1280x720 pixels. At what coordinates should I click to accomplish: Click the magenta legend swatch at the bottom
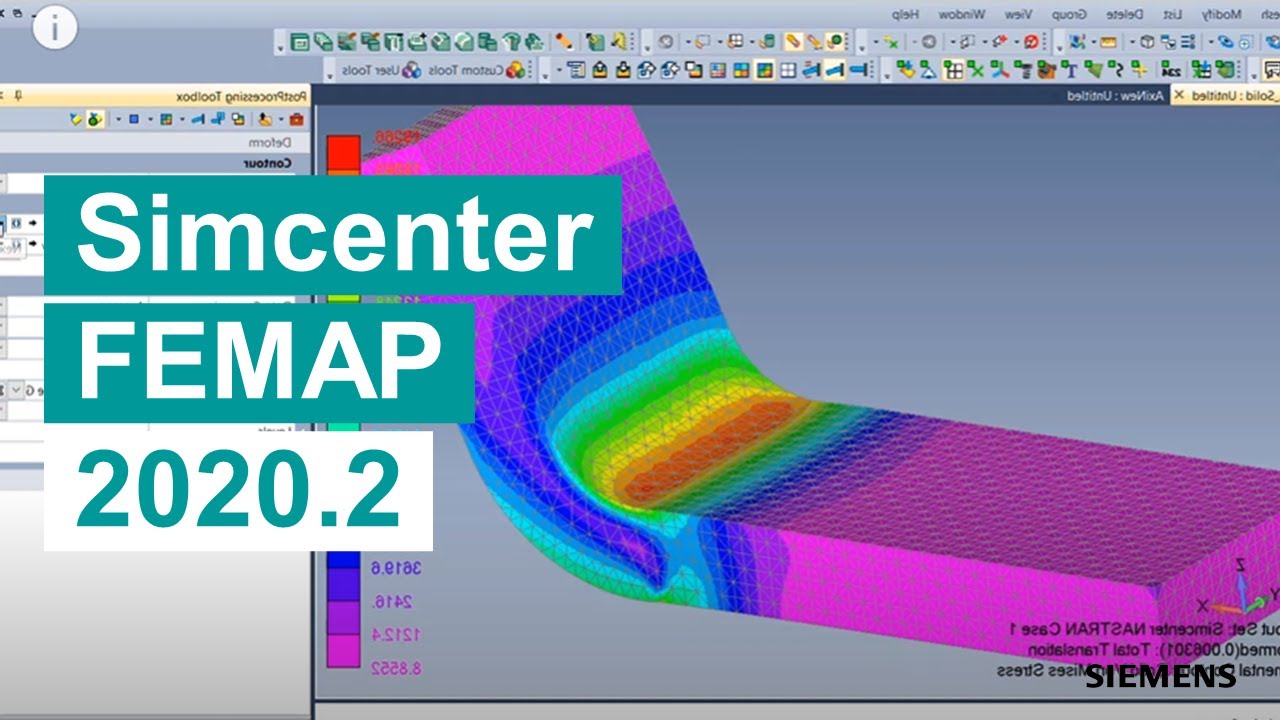[x=343, y=651]
